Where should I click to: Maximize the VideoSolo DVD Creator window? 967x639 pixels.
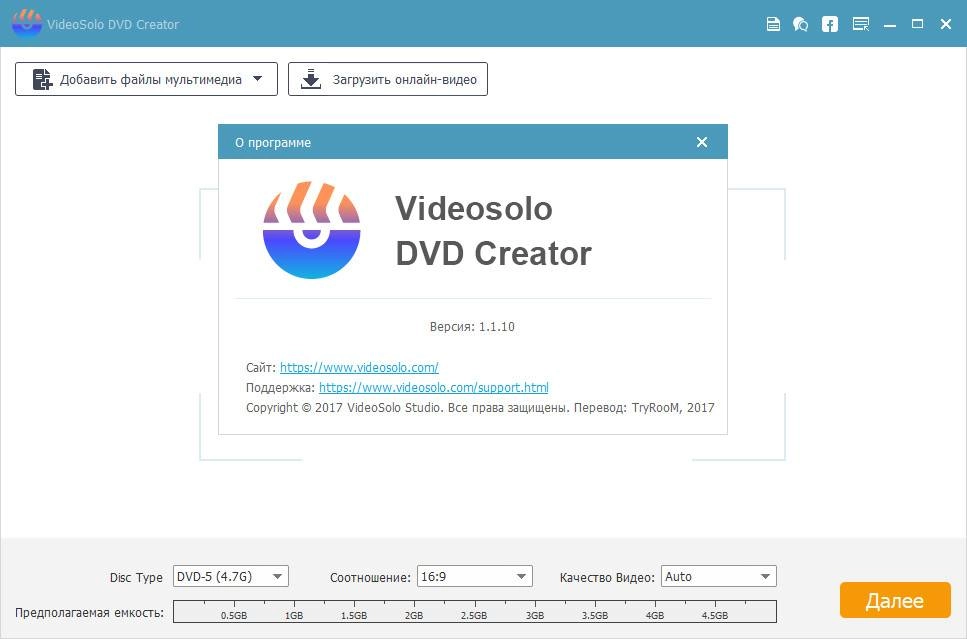pos(918,24)
